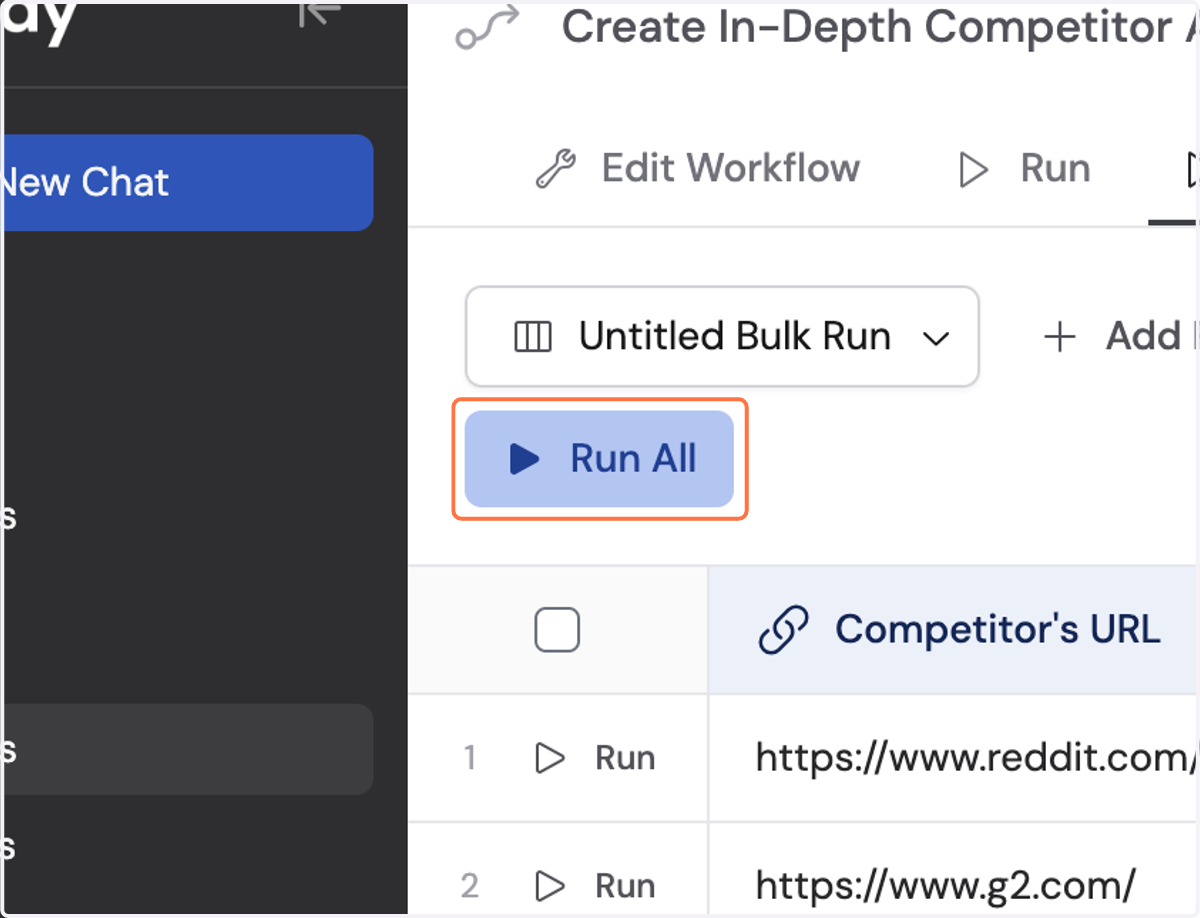The image size is (1200, 918).
Task: Click the columns icon in Untitled Bulk Run
Action: 532,338
